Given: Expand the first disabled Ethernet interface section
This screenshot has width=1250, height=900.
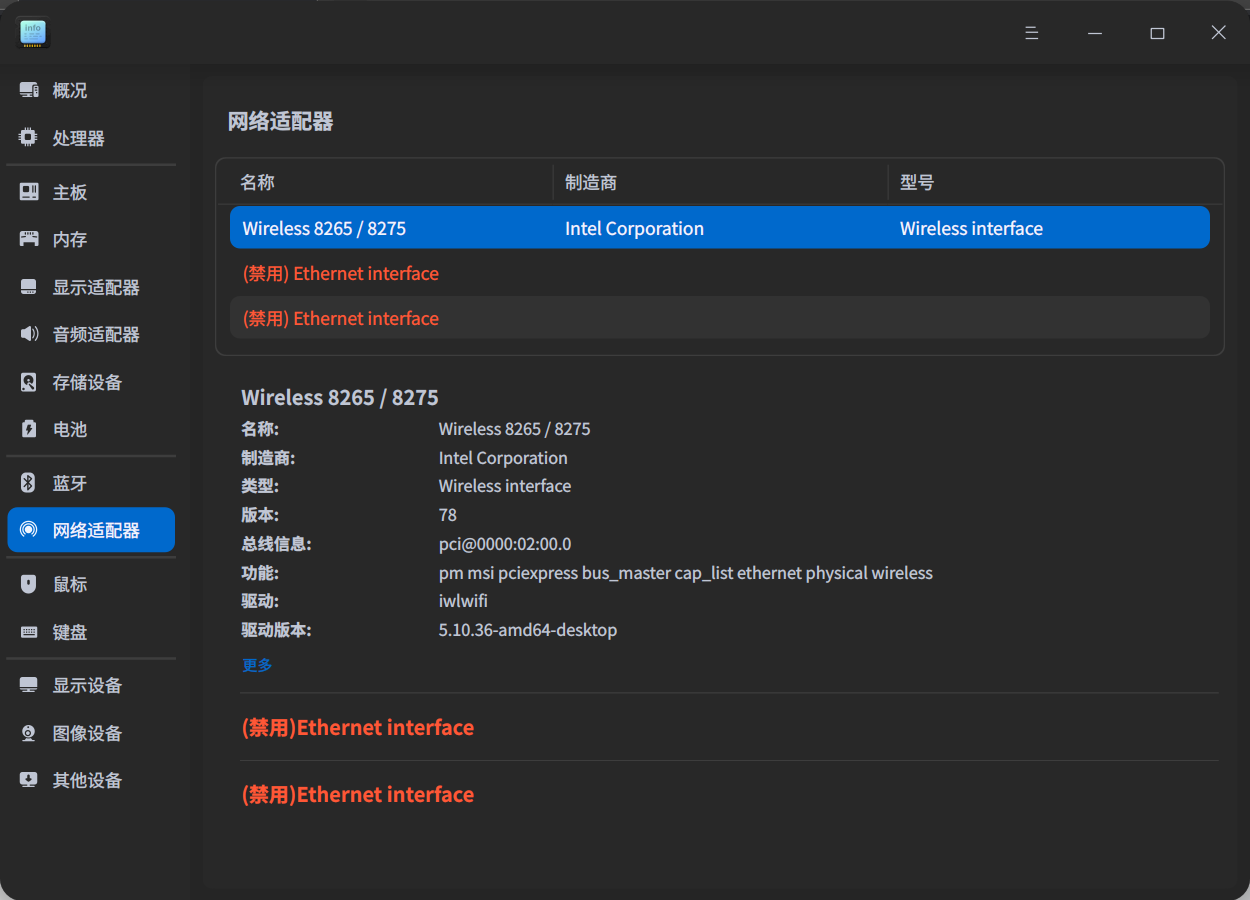Looking at the screenshot, I should 358,727.
